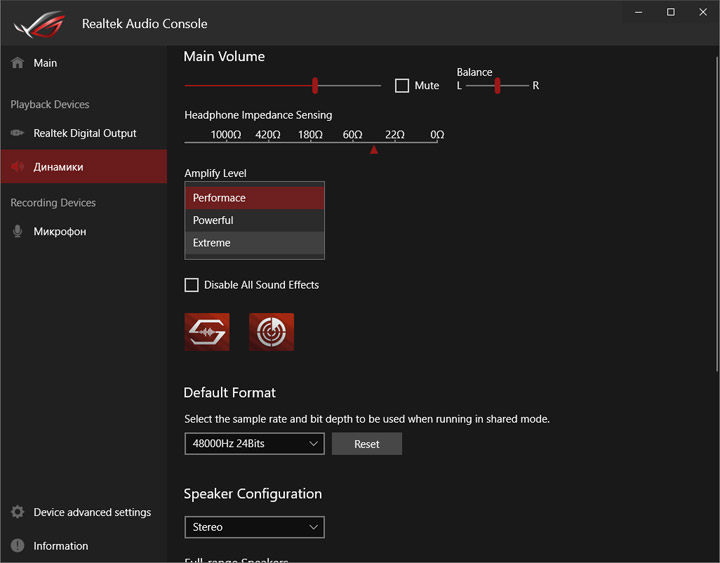Open Sonic Studio sound effect icon
720x563 pixels.
pos(207,332)
